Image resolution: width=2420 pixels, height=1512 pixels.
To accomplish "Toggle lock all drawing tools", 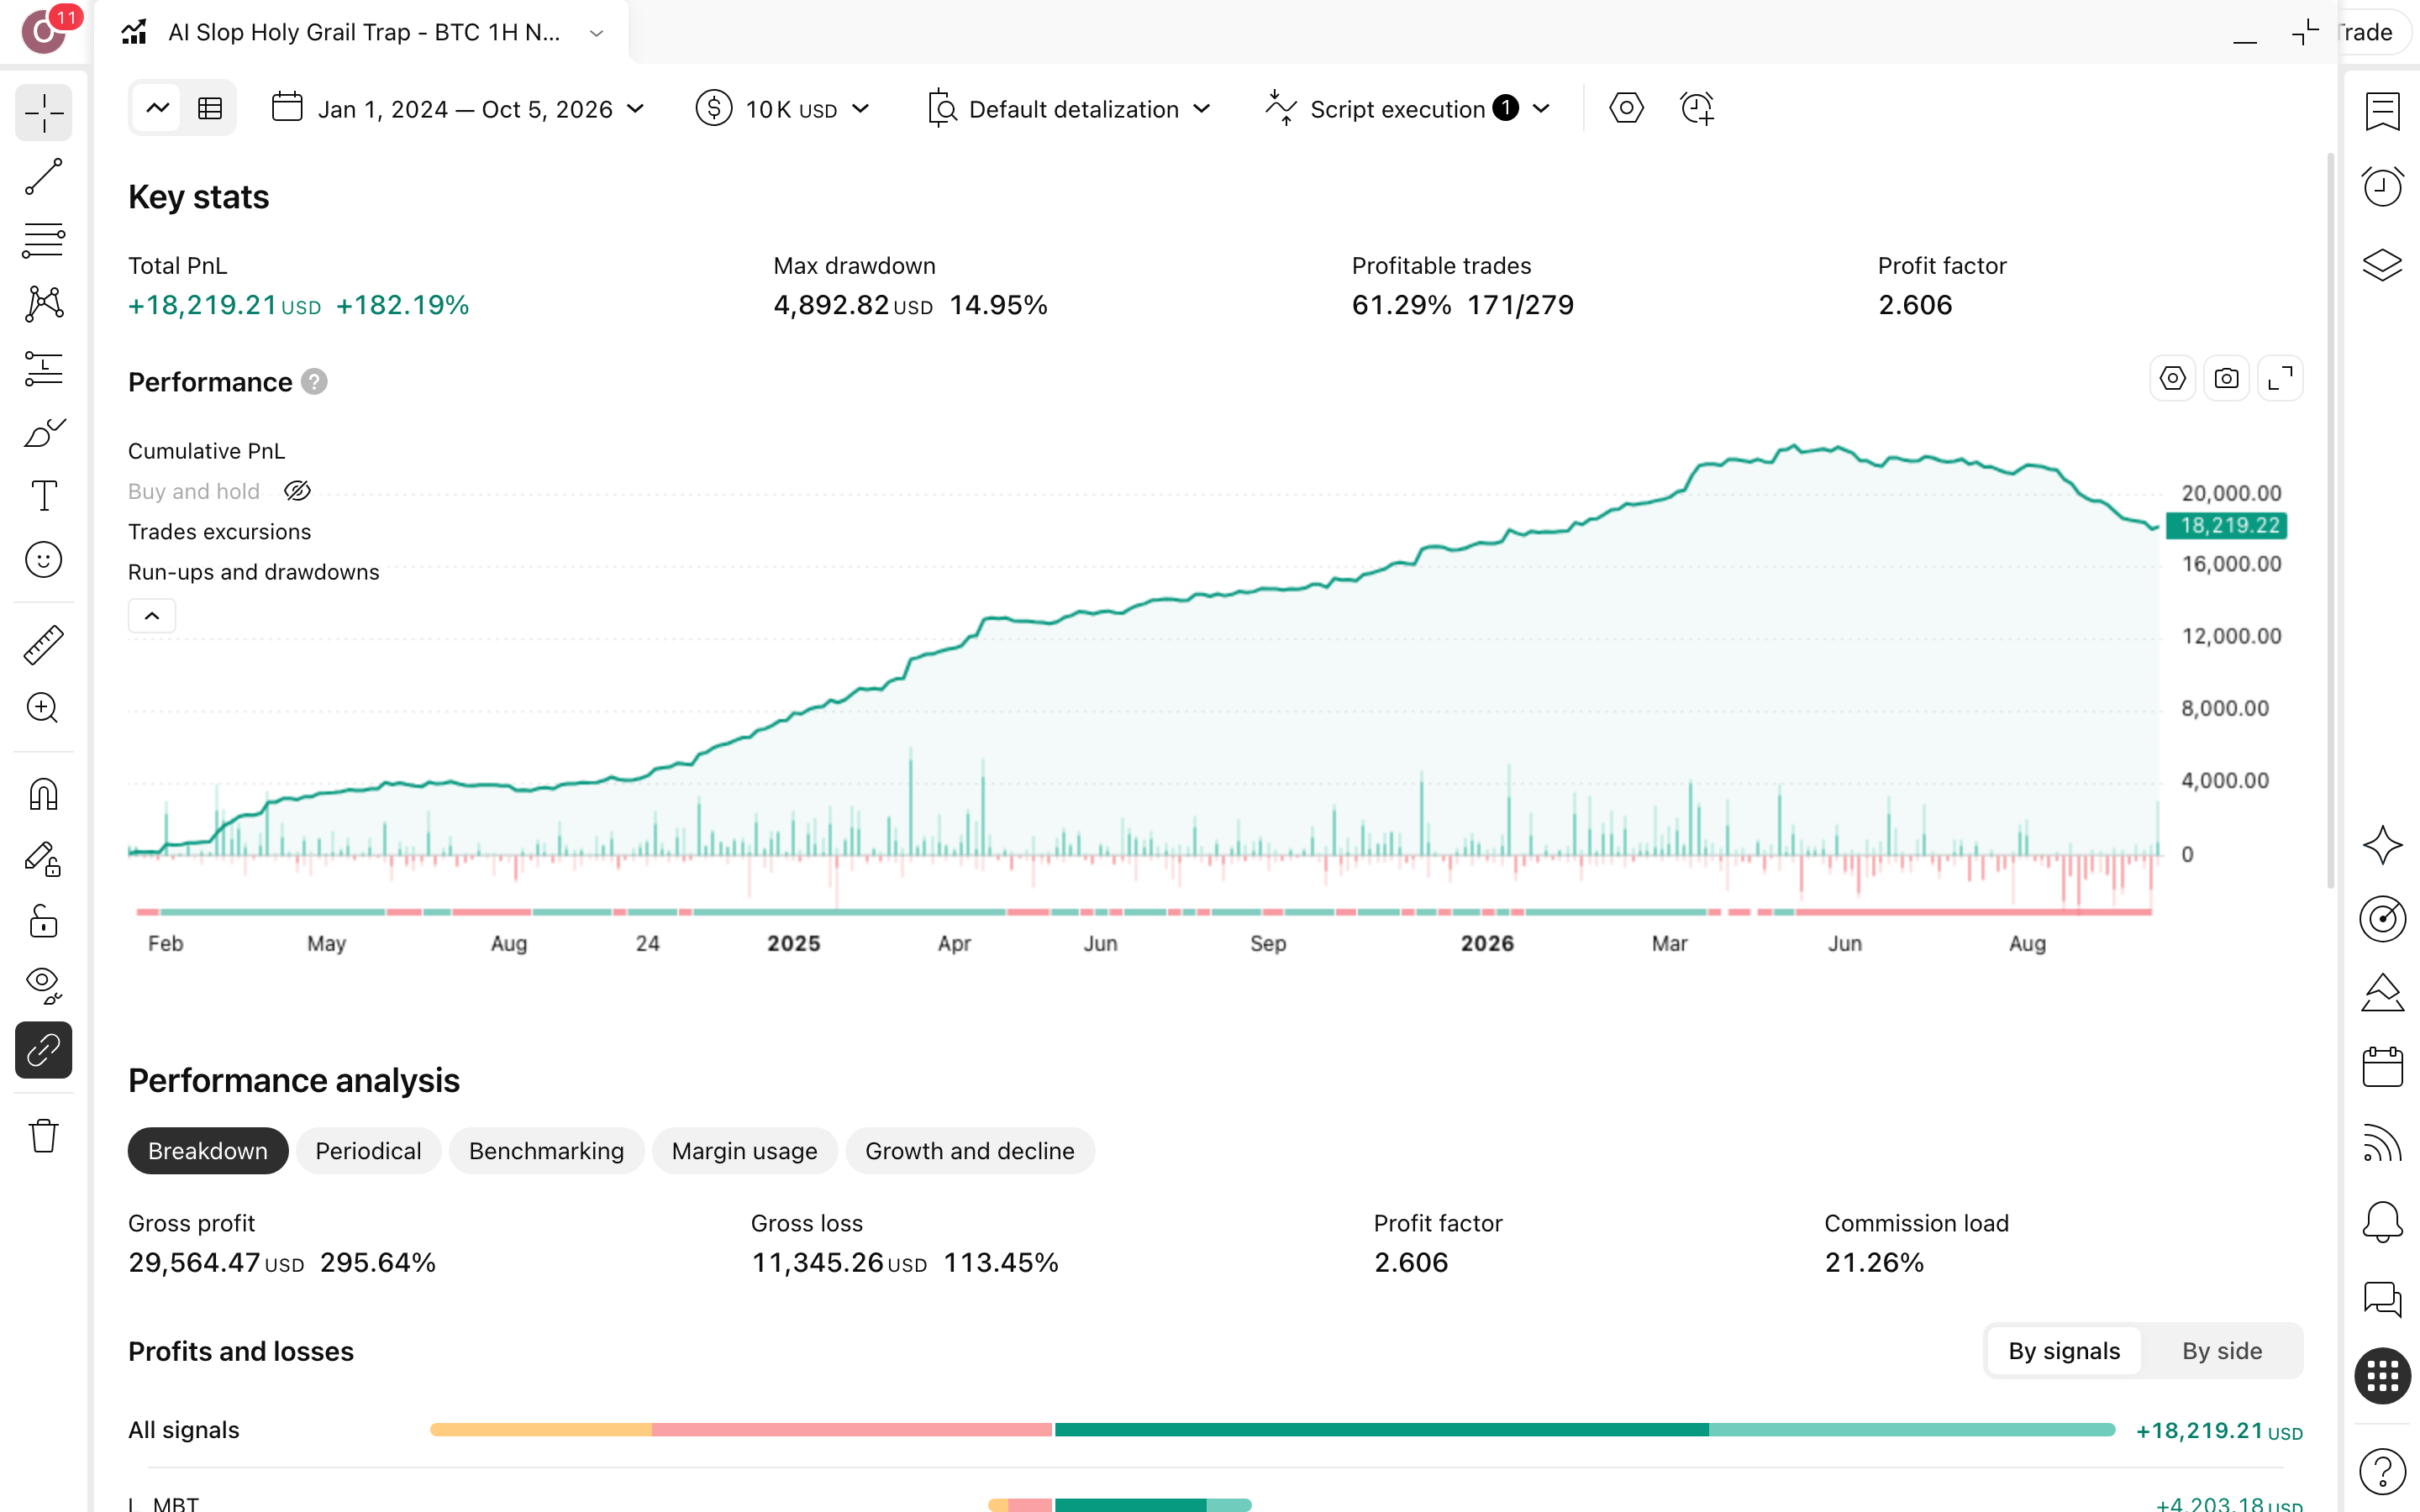I will click(43, 922).
